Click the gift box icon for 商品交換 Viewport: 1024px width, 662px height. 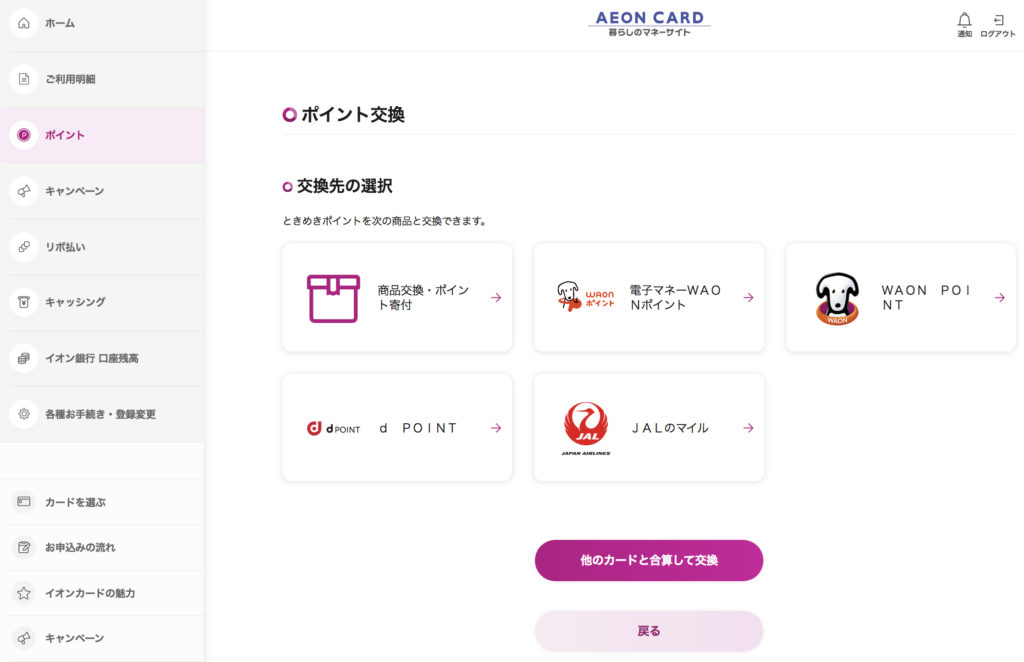[x=333, y=298]
